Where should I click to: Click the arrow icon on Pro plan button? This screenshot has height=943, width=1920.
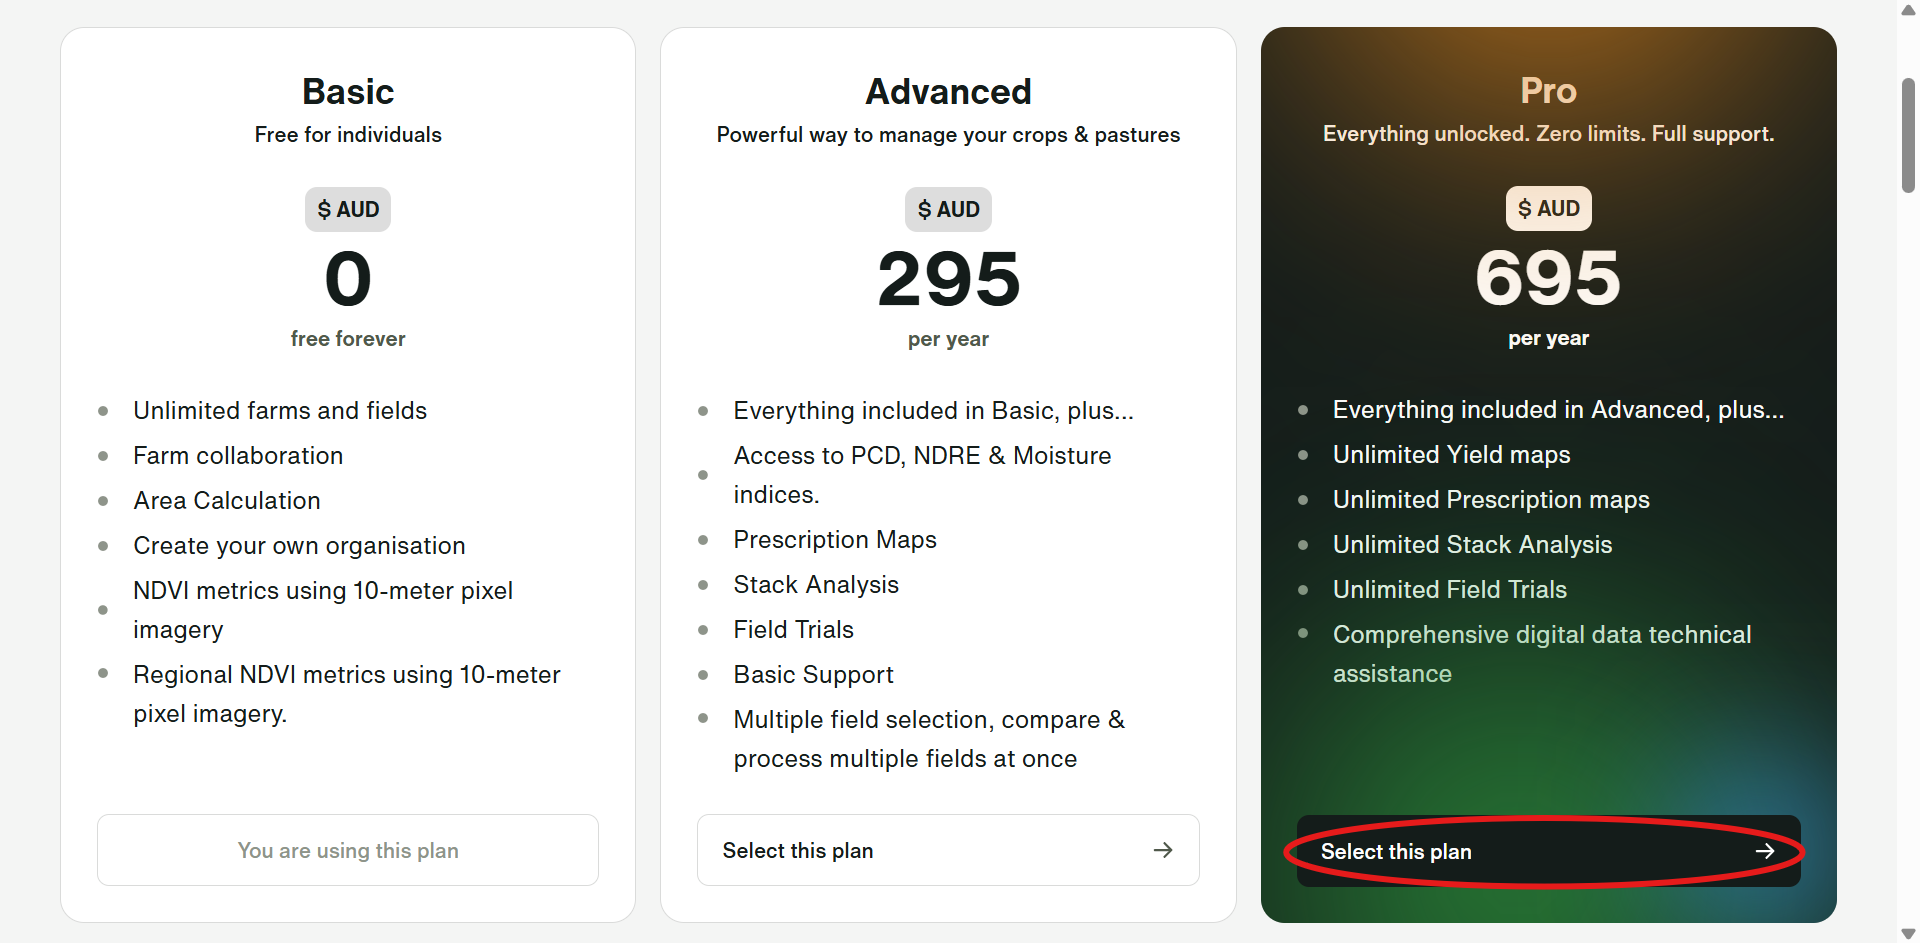[x=1765, y=851]
